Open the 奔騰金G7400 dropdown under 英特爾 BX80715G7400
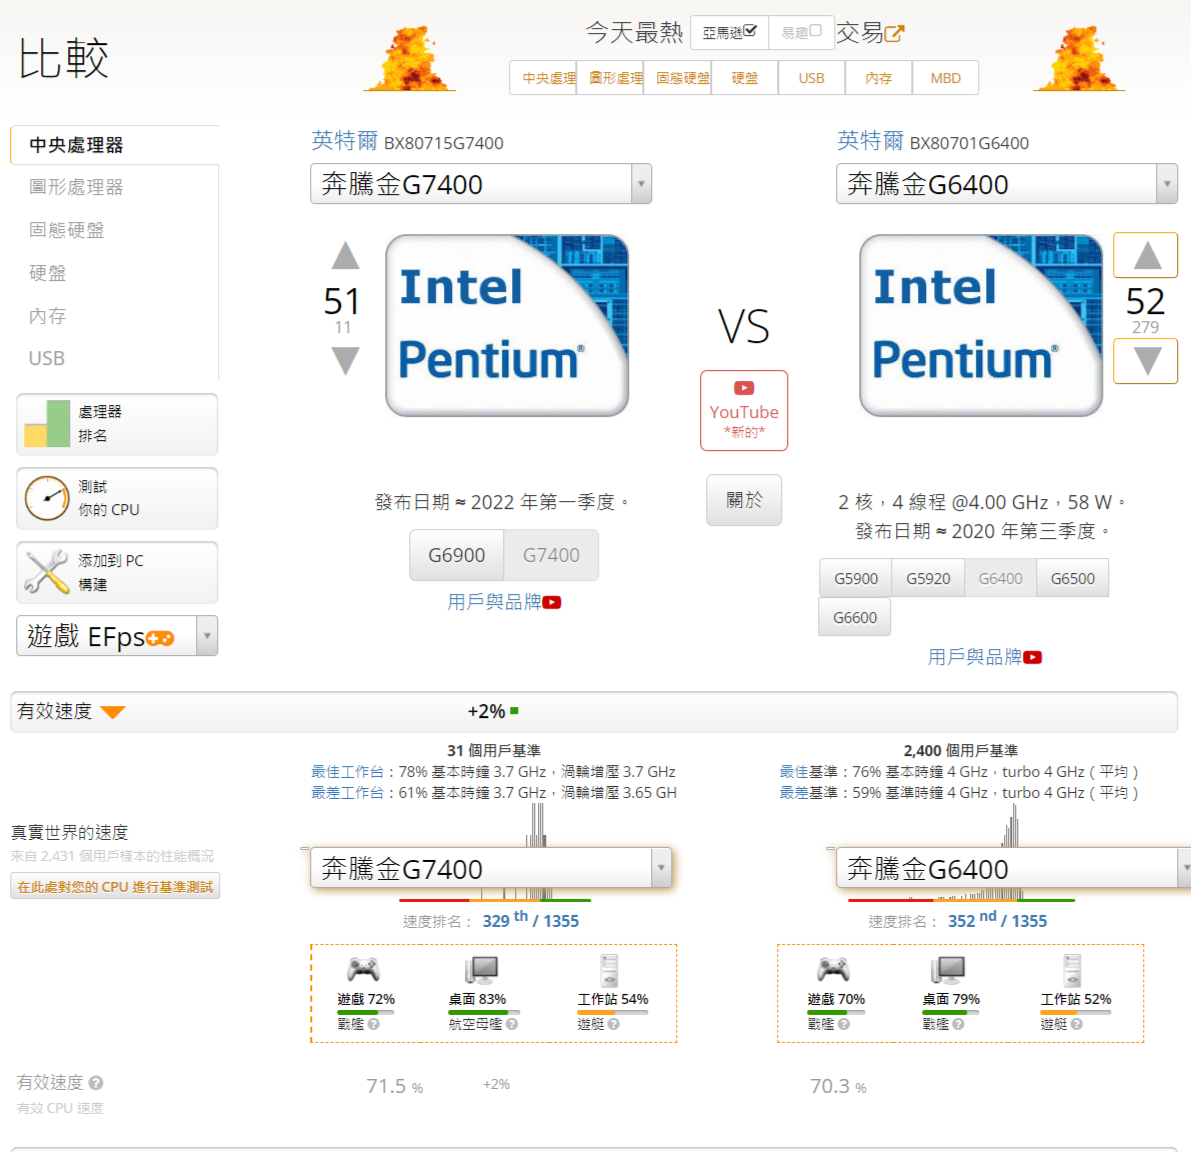Image resolution: width=1191 pixels, height=1152 pixels. [481, 184]
